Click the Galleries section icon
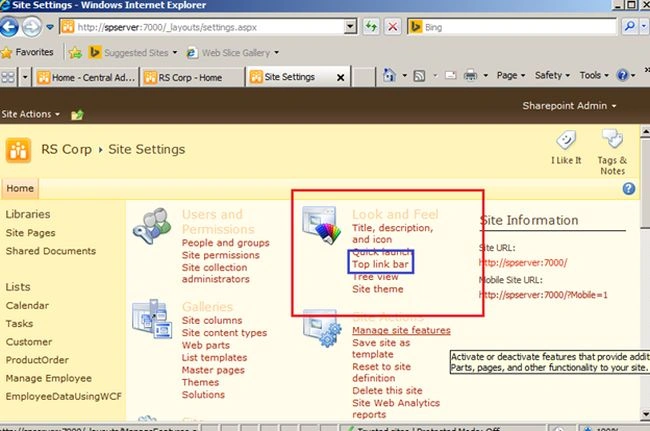This screenshot has width=650, height=431. [x=152, y=319]
